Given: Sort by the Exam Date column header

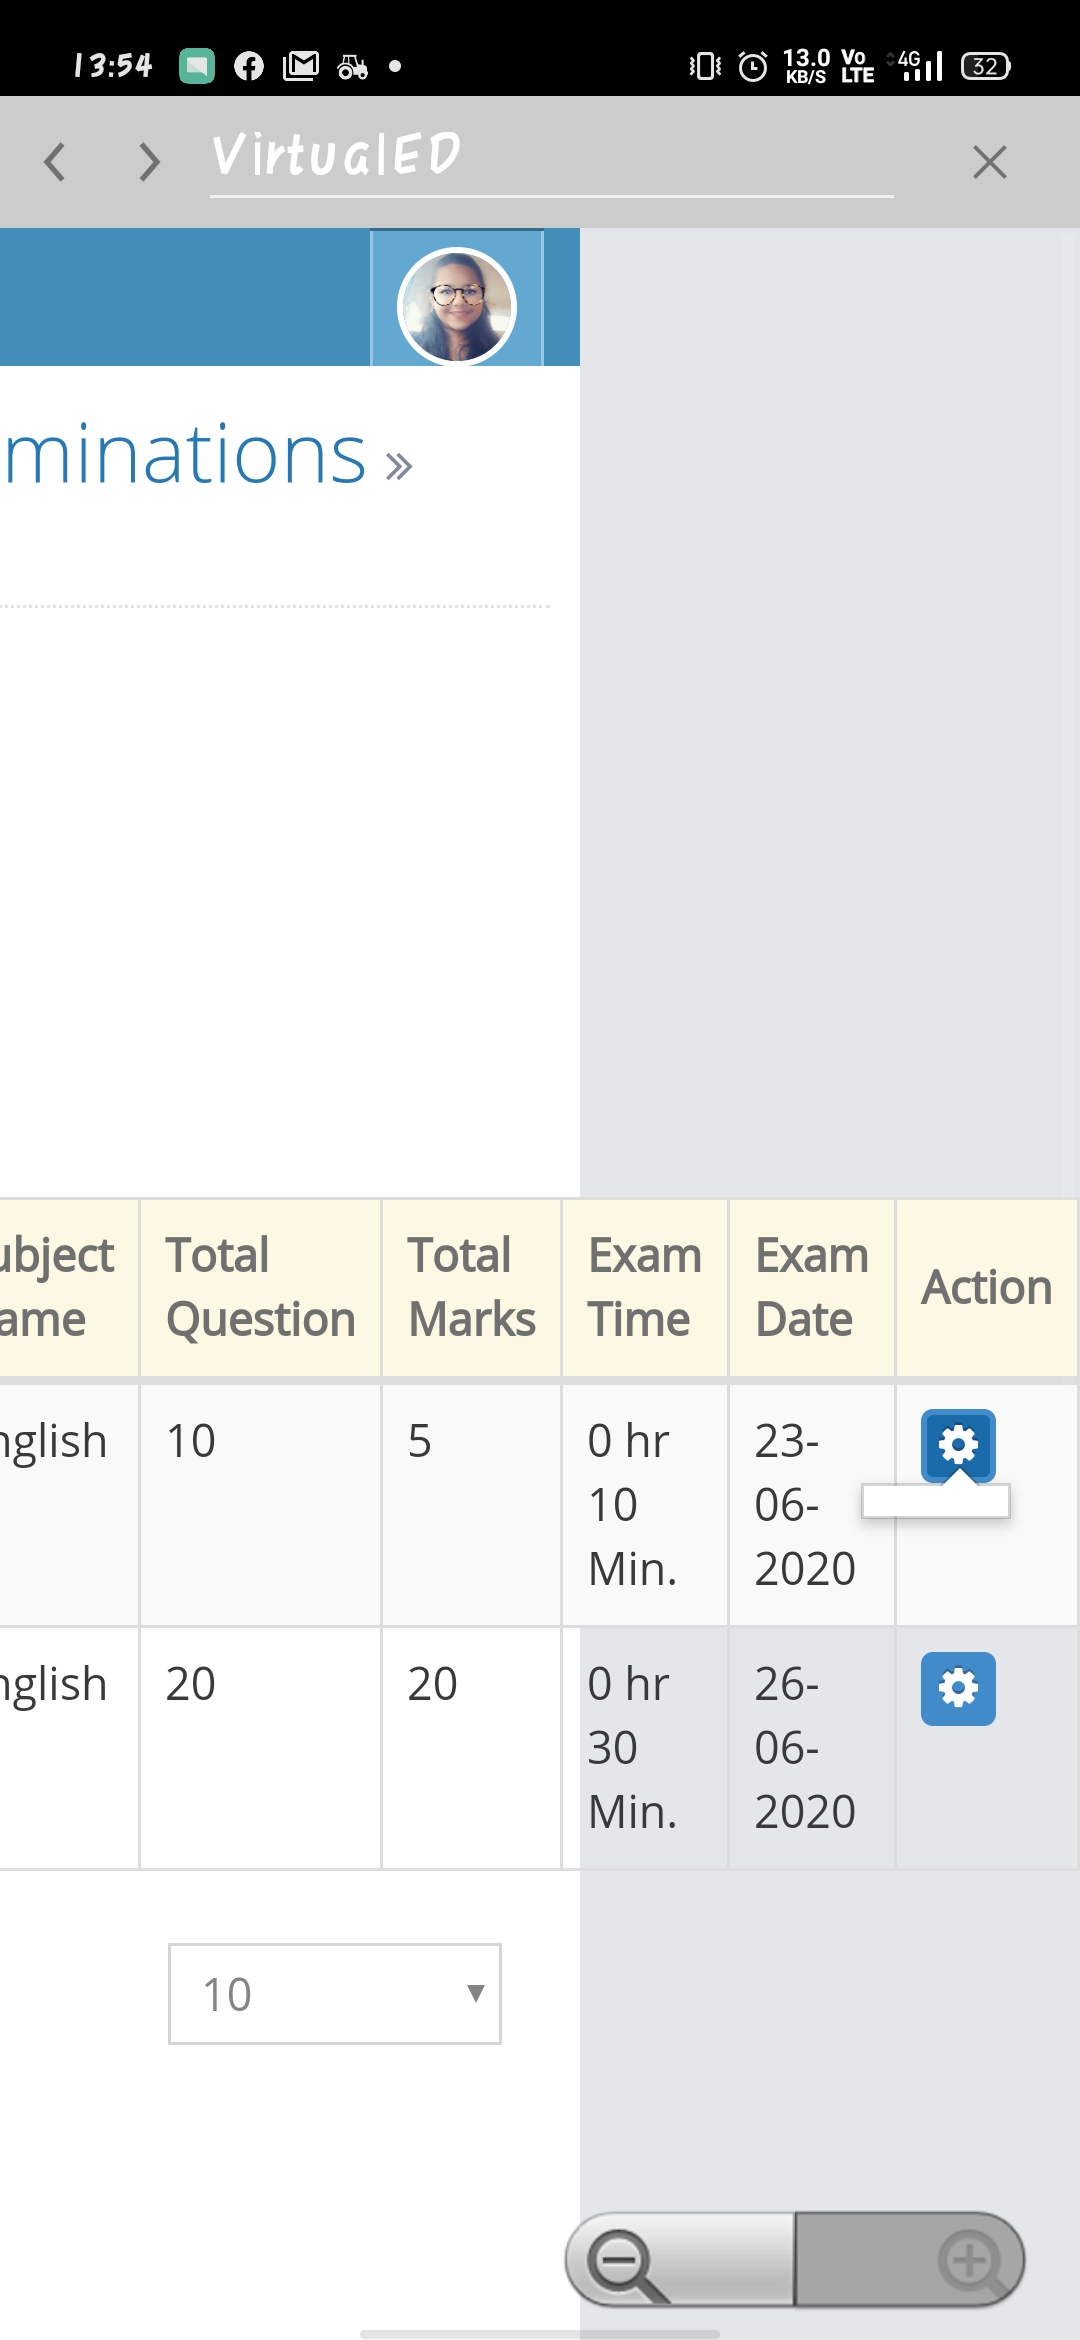Looking at the screenshot, I should [x=812, y=1287].
